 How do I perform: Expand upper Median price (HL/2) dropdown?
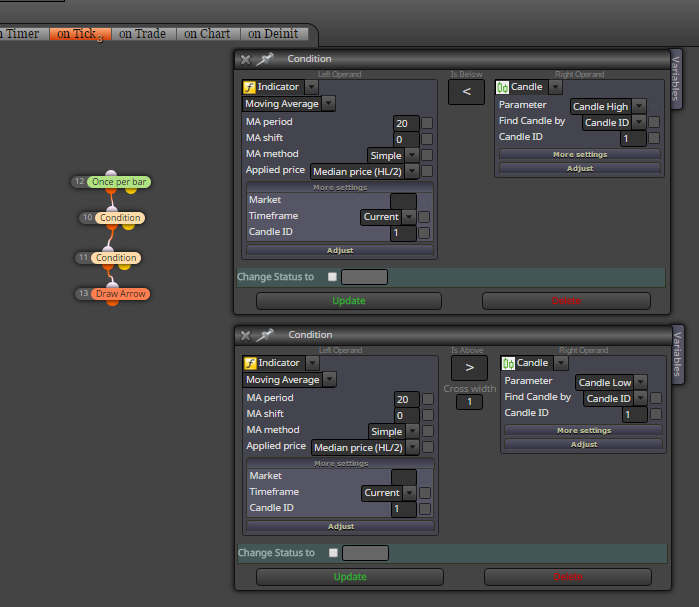tap(412, 171)
